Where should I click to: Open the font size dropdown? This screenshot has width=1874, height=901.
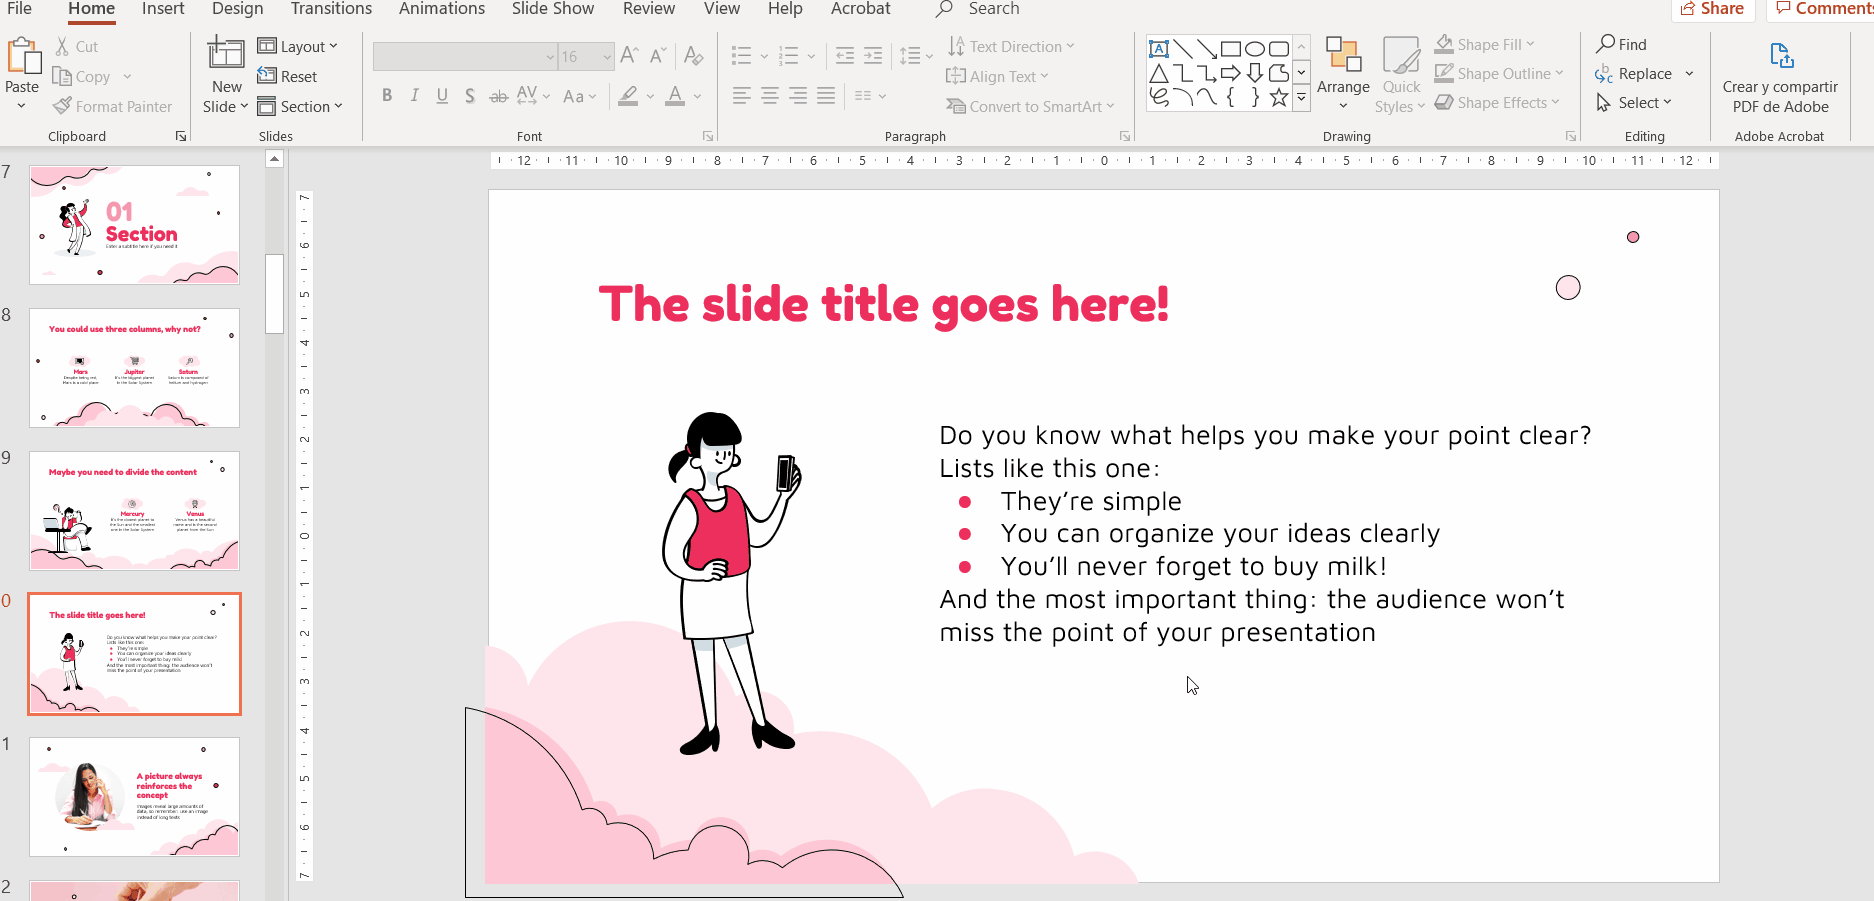coord(606,57)
